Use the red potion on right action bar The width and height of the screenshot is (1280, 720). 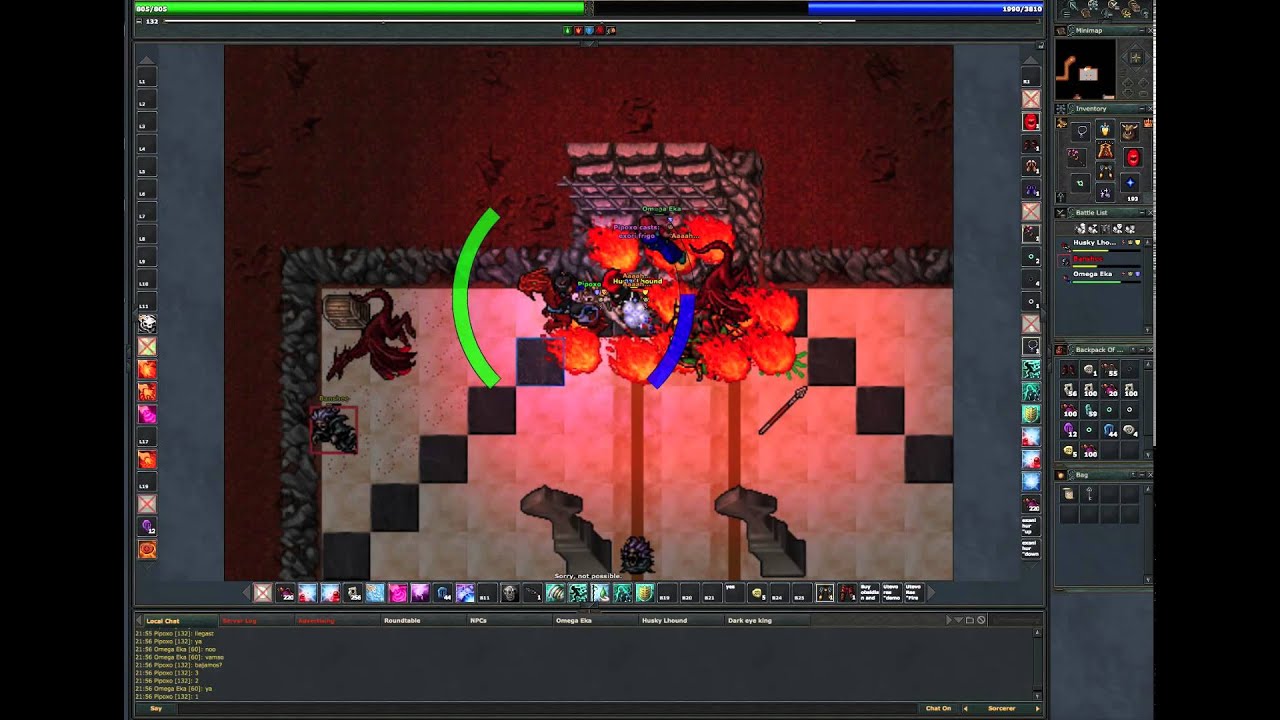coord(1031,121)
